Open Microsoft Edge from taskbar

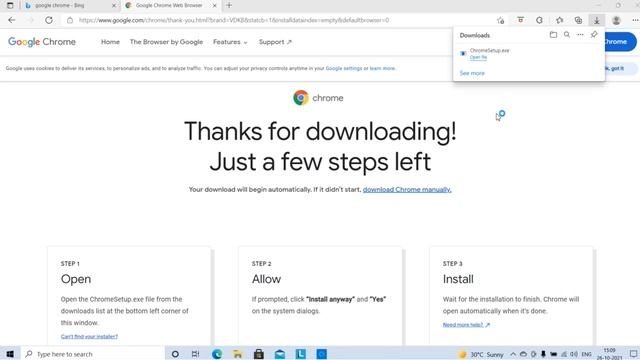[217, 354]
